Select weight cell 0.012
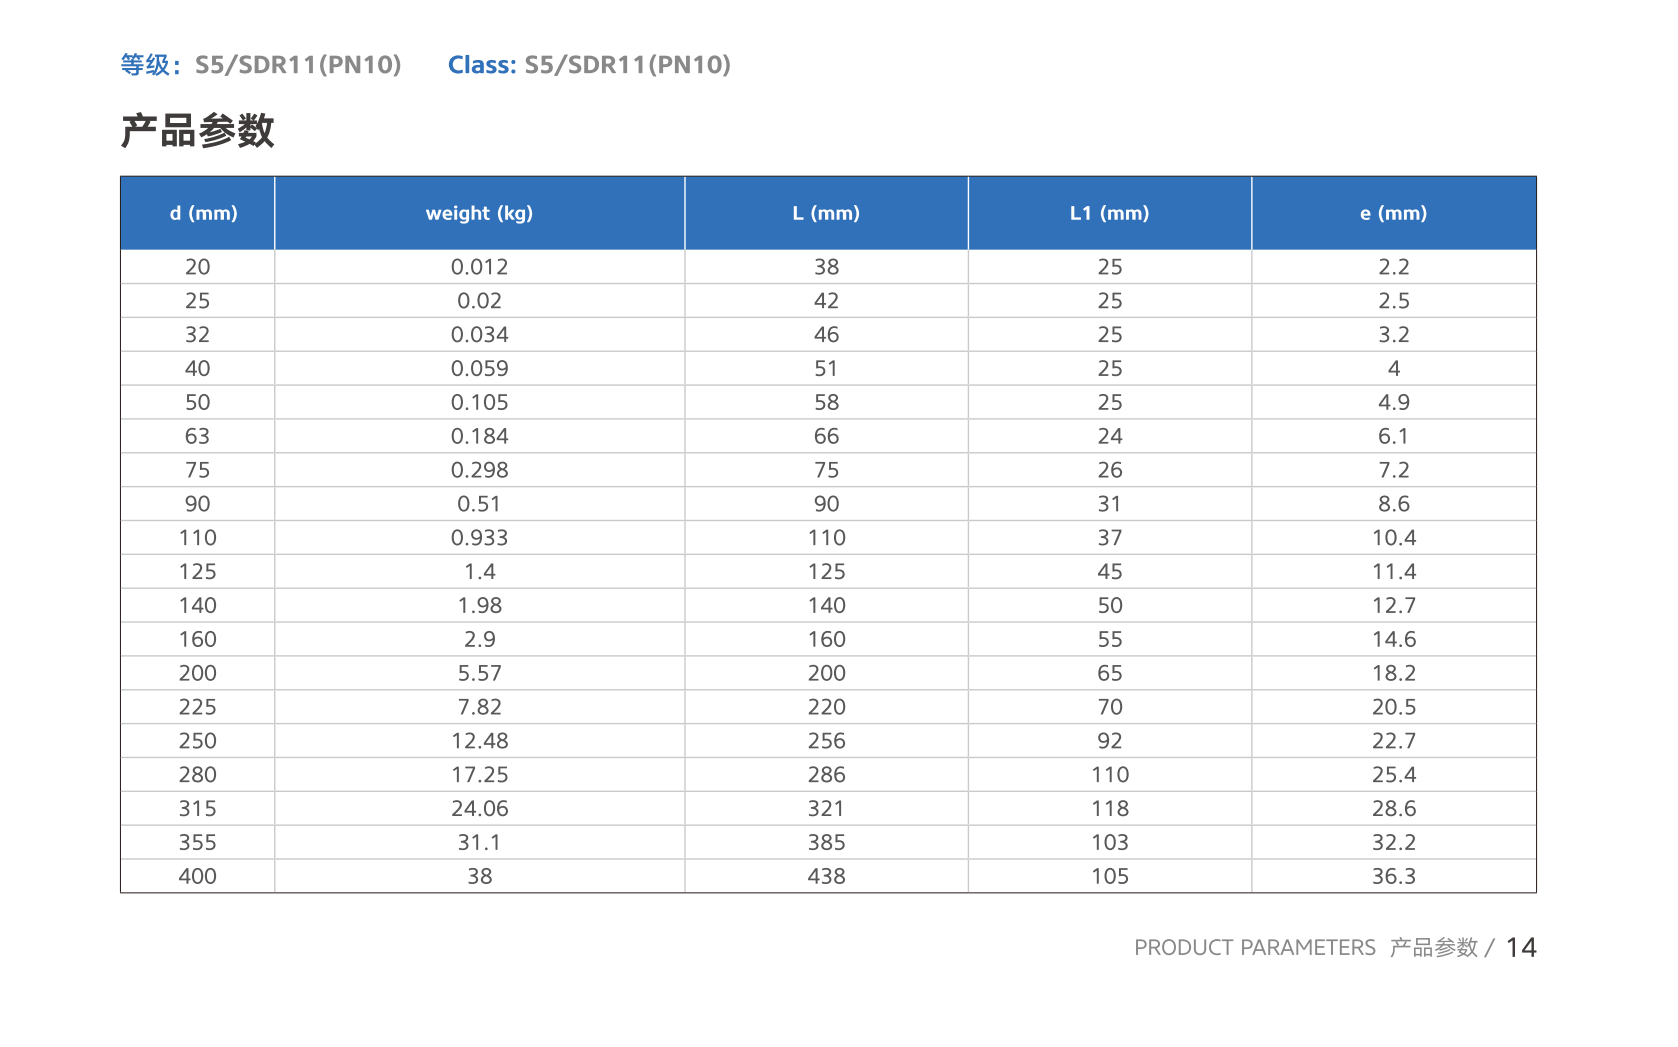Viewport: 1678px width, 1047px height. pyautogui.click(x=480, y=267)
